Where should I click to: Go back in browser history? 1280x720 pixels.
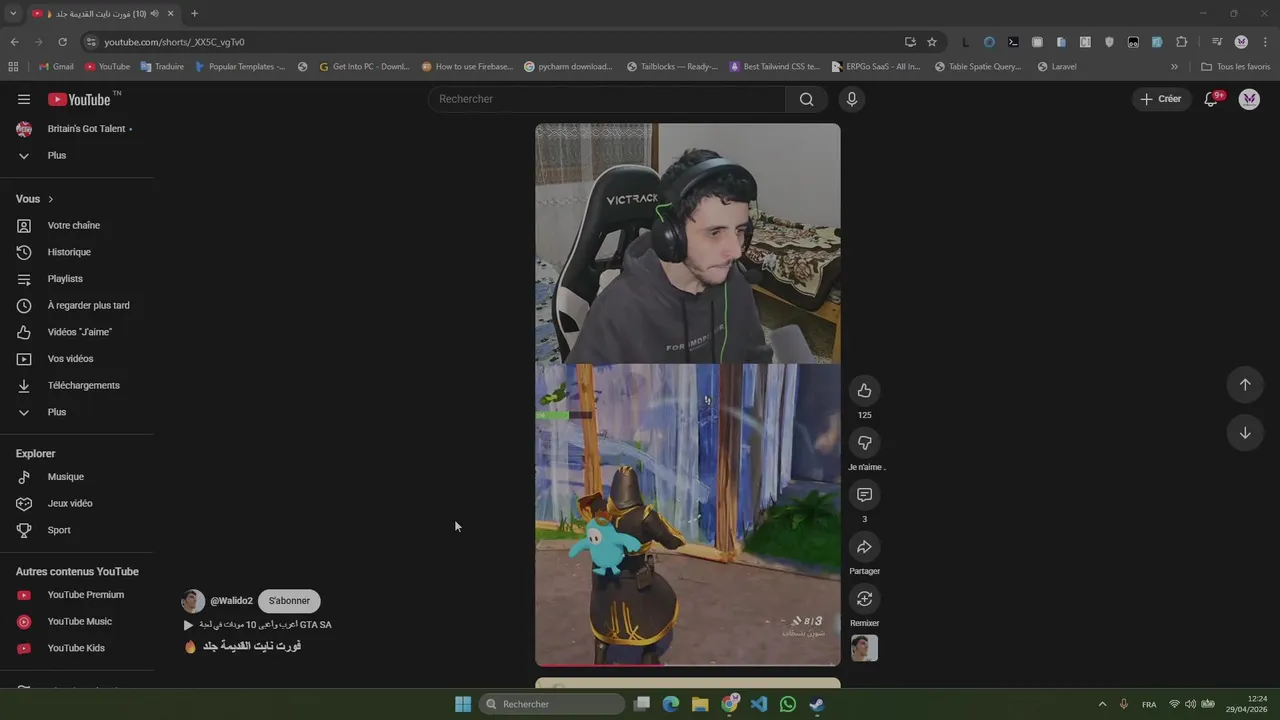14,42
